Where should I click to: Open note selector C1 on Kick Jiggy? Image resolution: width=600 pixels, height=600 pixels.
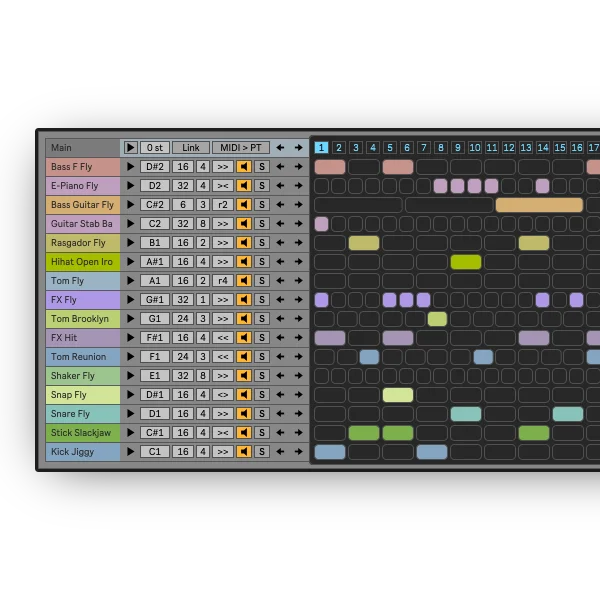pos(155,452)
